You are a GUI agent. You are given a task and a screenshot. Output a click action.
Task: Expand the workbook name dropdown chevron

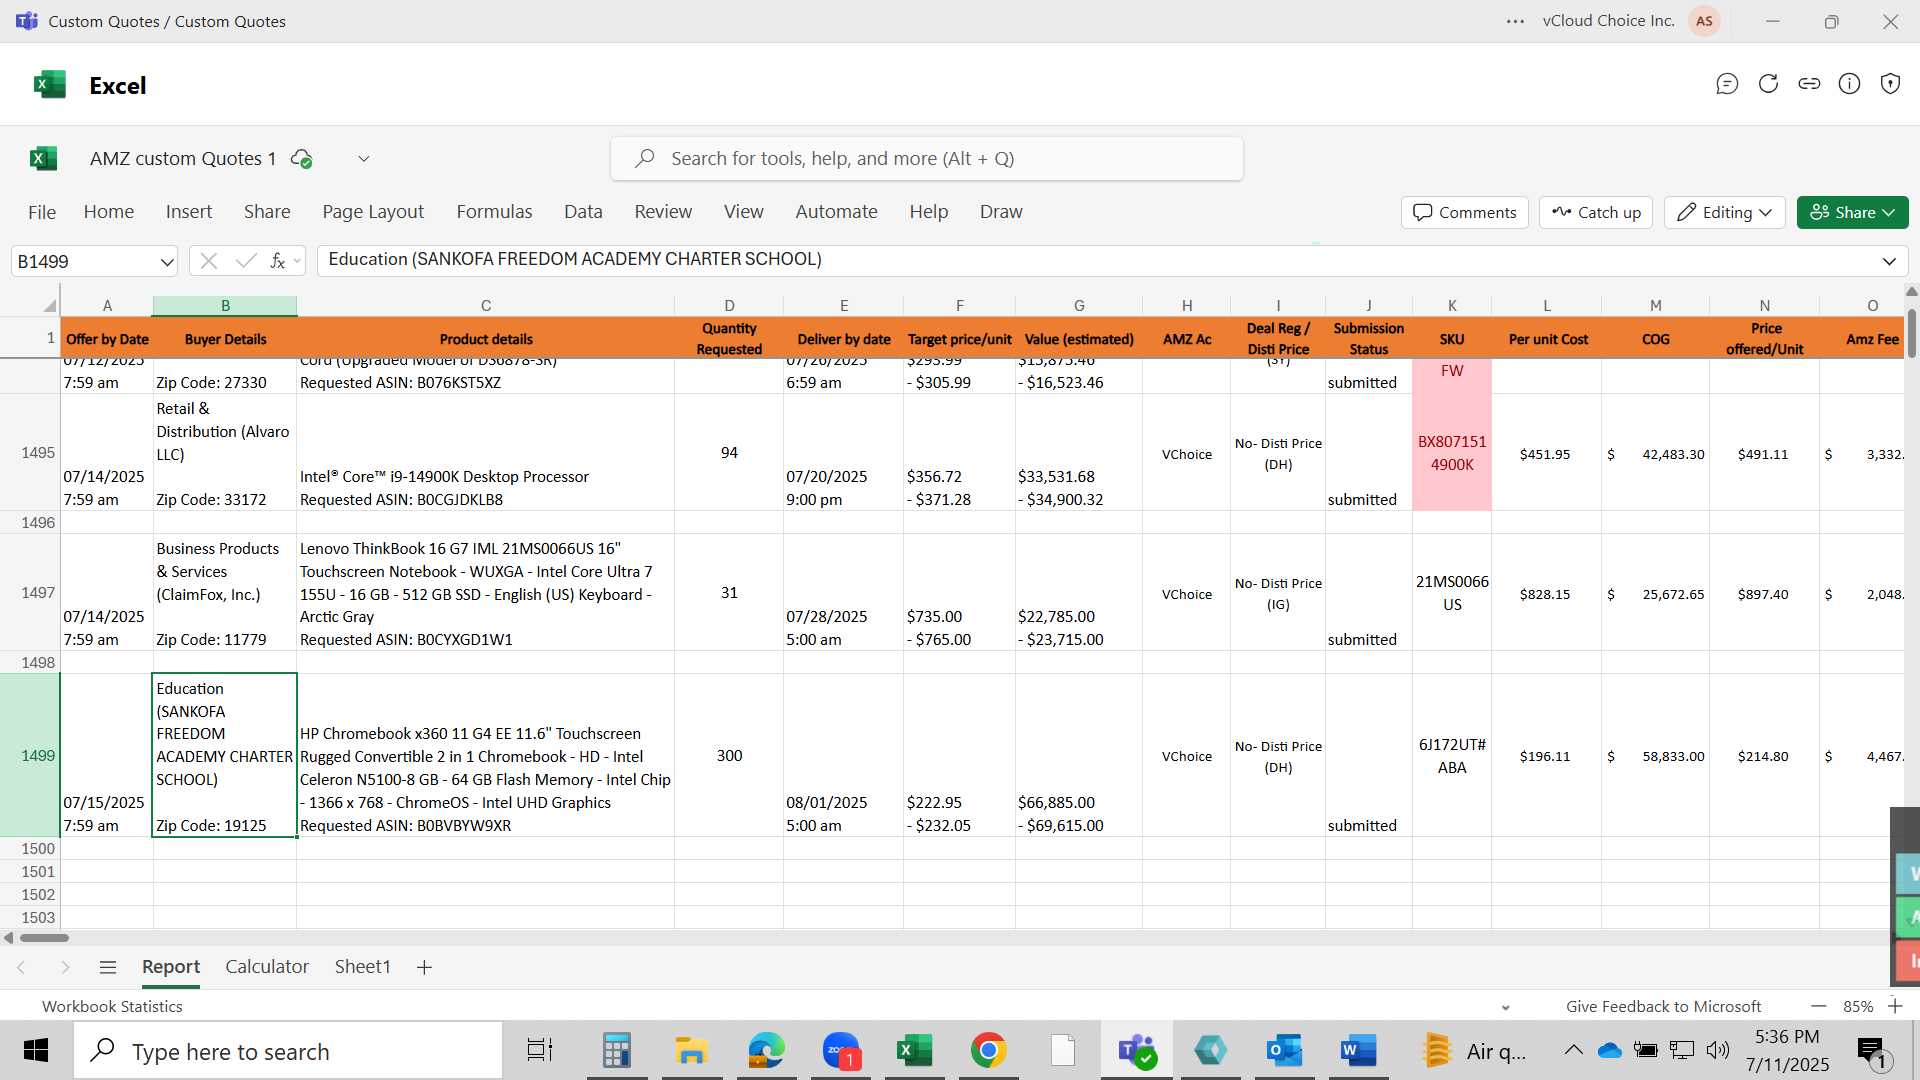364,159
